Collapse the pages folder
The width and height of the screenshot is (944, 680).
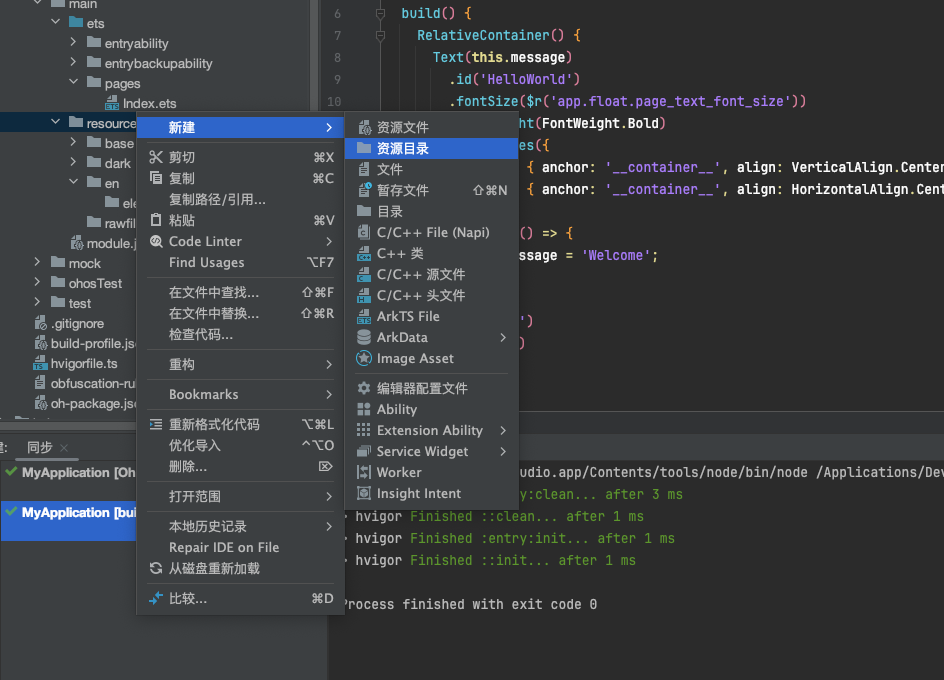coord(73,82)
